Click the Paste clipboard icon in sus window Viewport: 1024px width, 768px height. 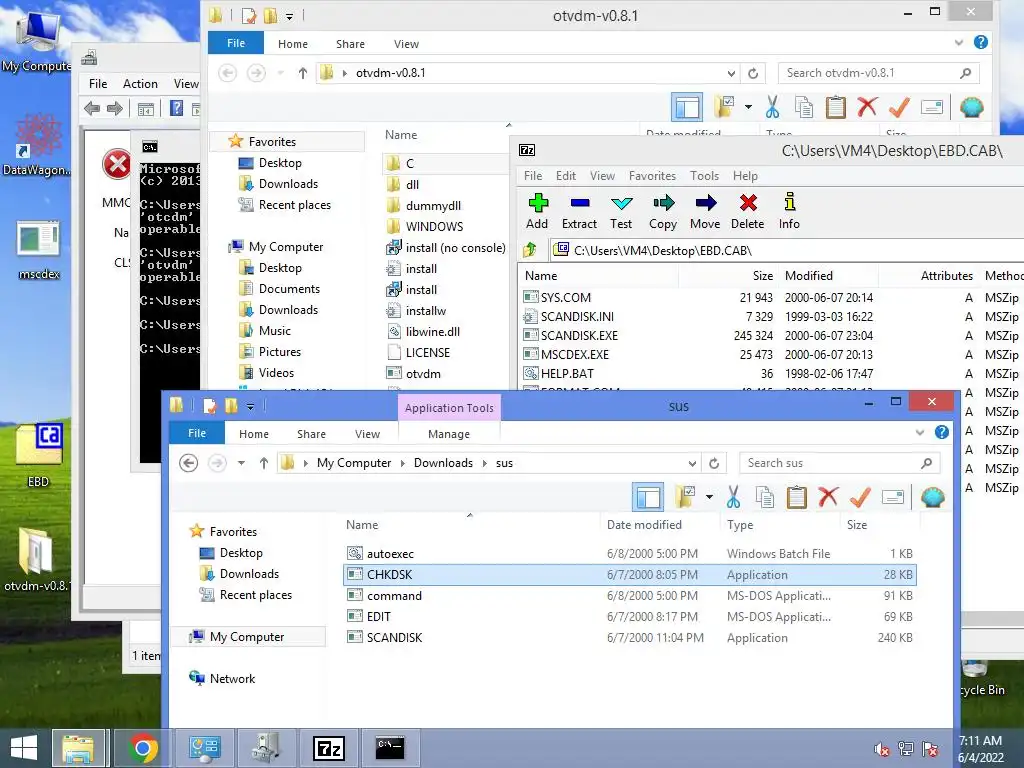(x=796, y=498)
